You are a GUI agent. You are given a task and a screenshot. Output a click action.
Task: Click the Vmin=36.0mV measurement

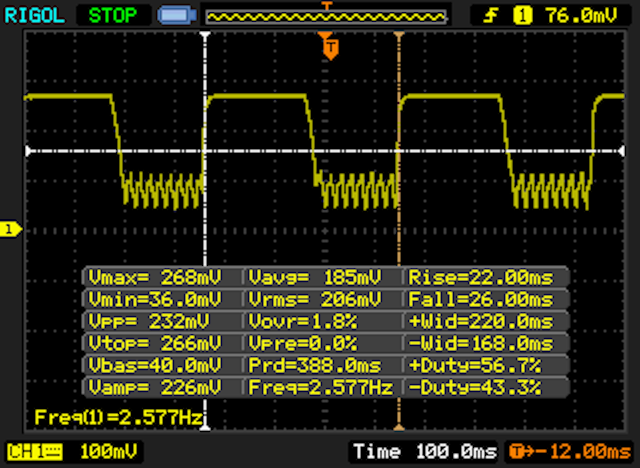tap(155, 299)
